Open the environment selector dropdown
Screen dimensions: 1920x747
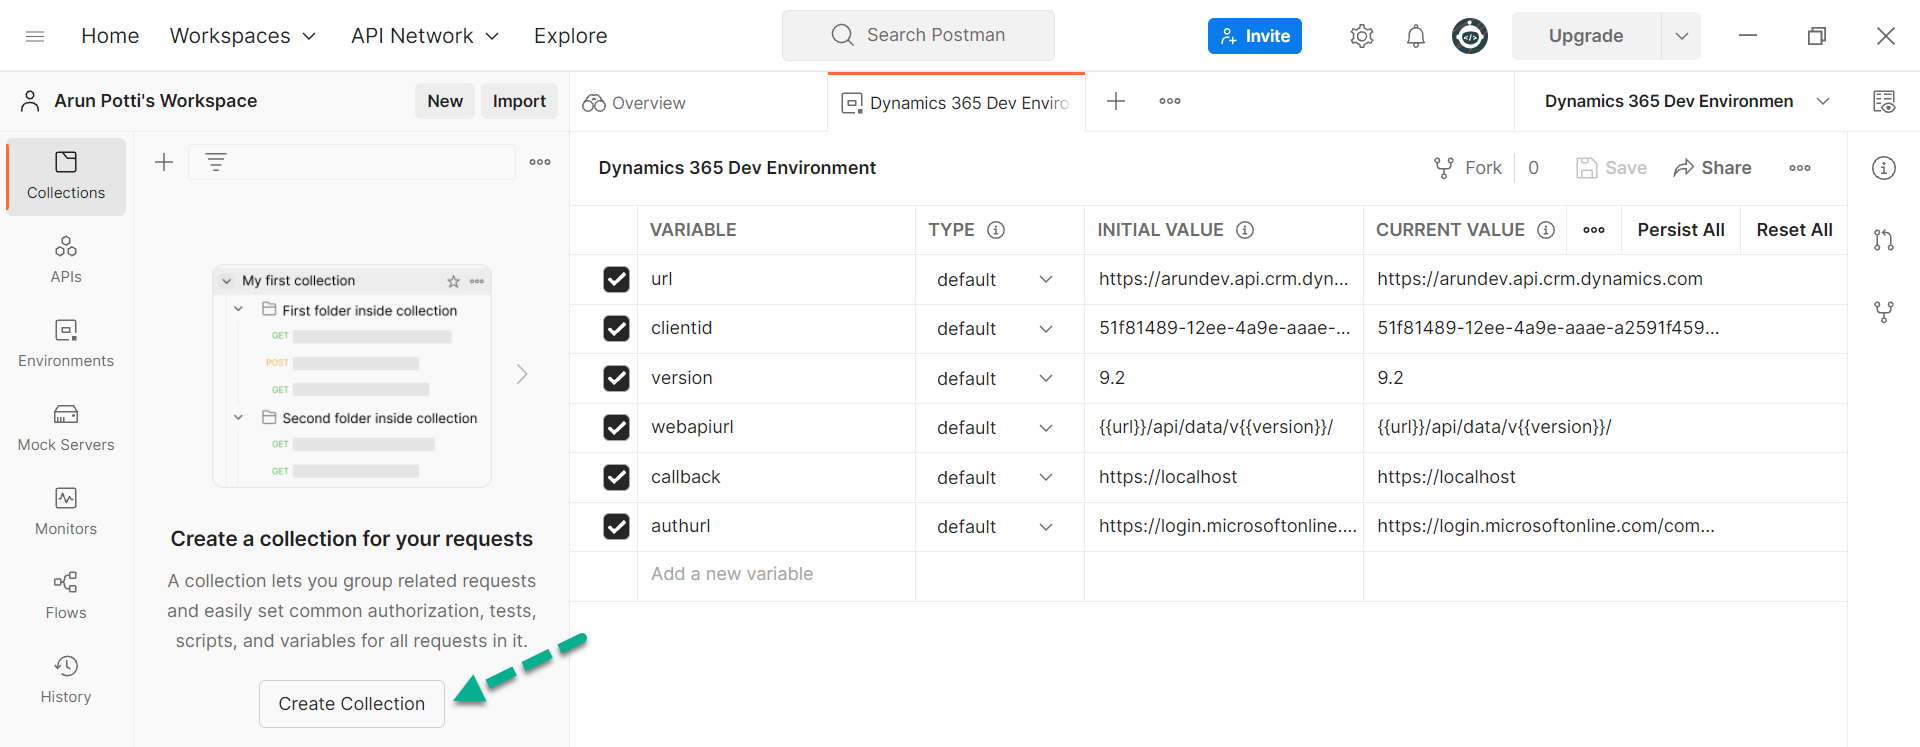pyautogui.click(x=1686, y=101)
